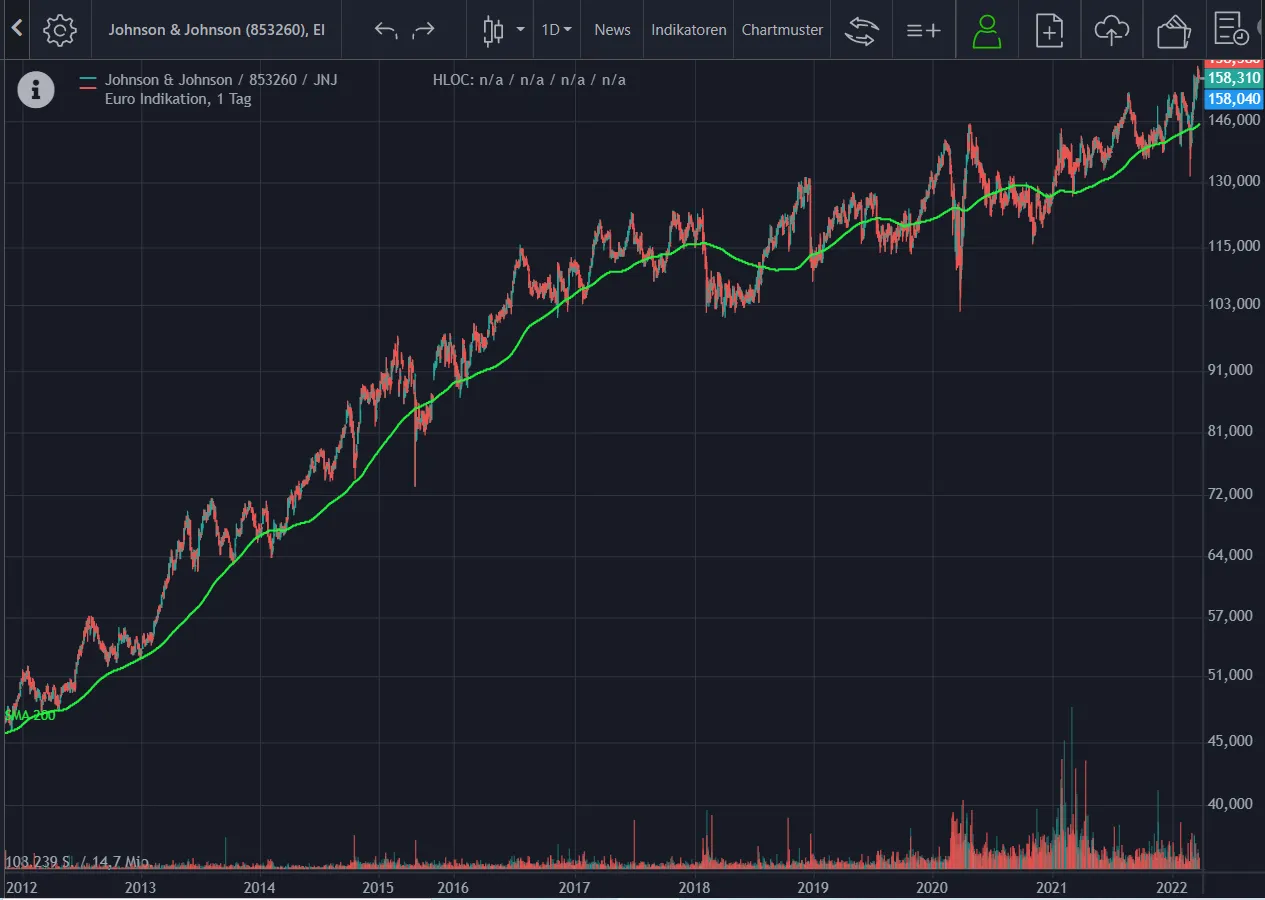Screen dimensions: 1265x900
Task: Open the News menu
Action: pyautogui.click(x=612, y=30)
